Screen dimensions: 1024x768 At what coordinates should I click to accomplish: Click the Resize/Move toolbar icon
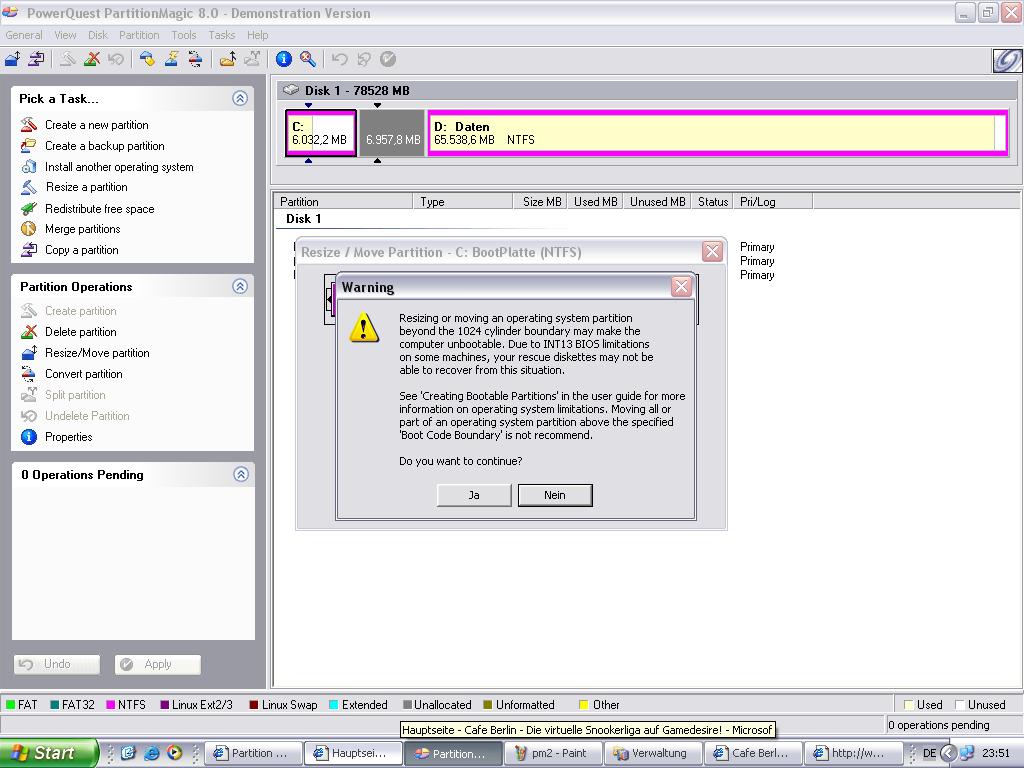[12, 59]
